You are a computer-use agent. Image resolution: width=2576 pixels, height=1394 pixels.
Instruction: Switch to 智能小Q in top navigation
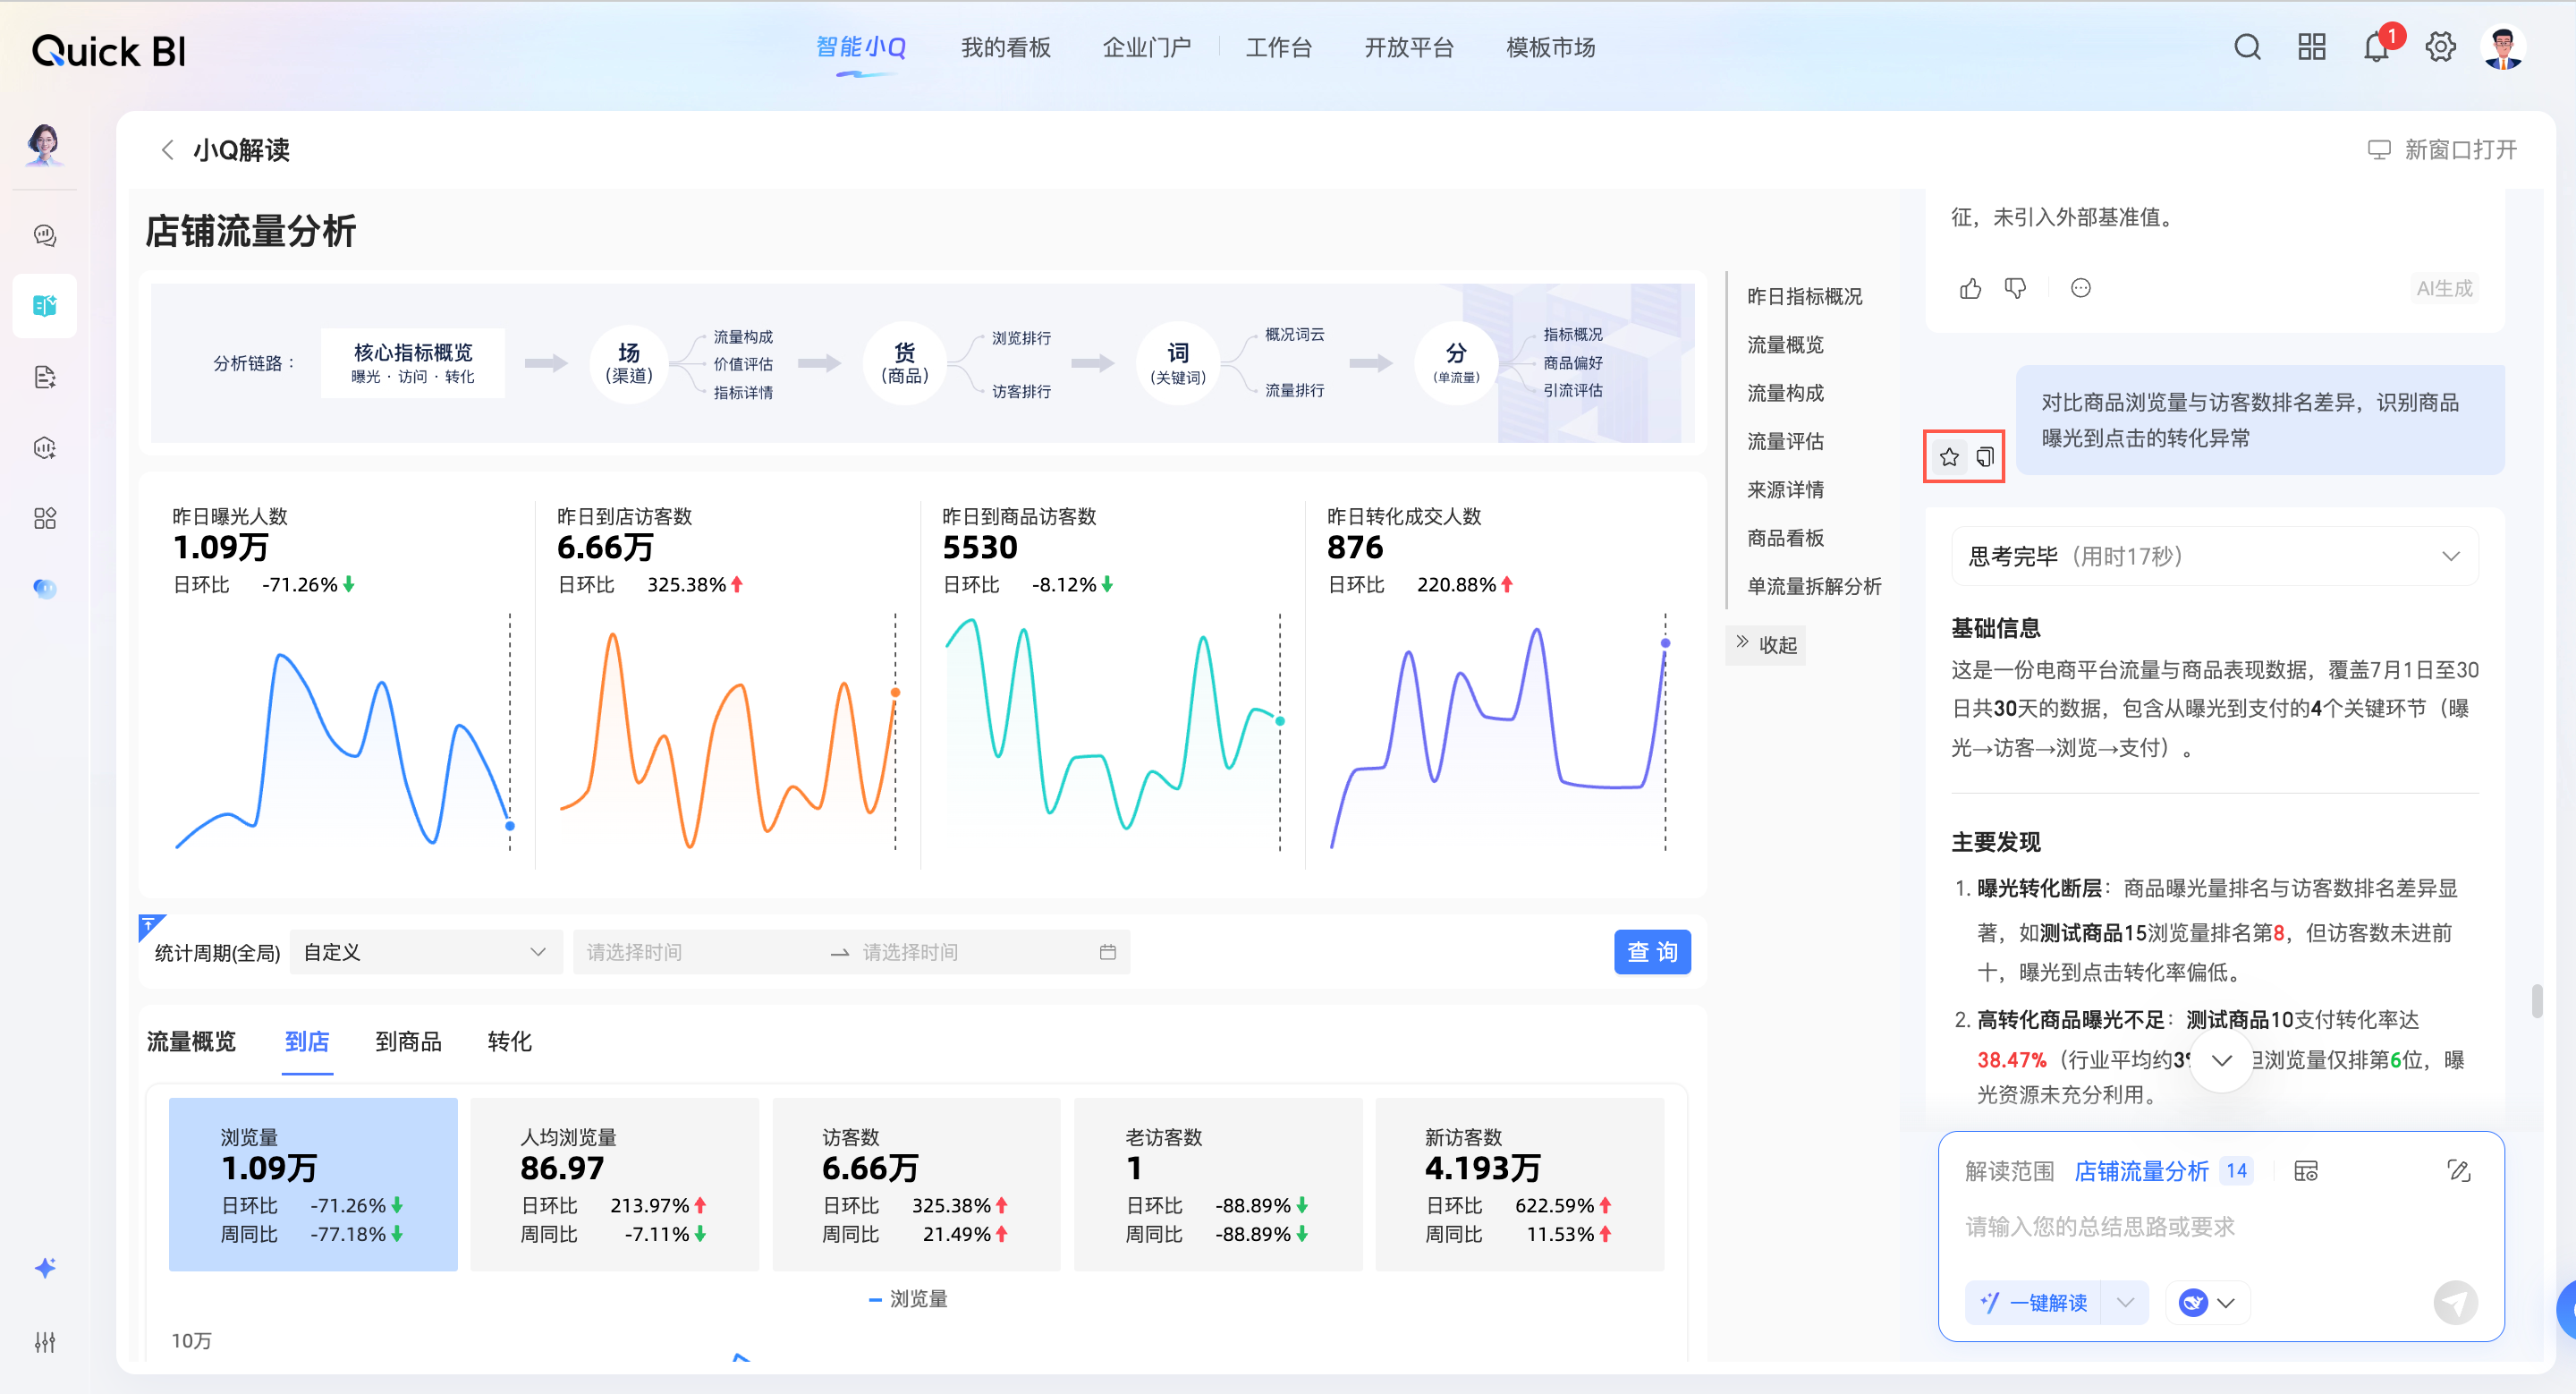pyautogui.click(x=860, y=47)
